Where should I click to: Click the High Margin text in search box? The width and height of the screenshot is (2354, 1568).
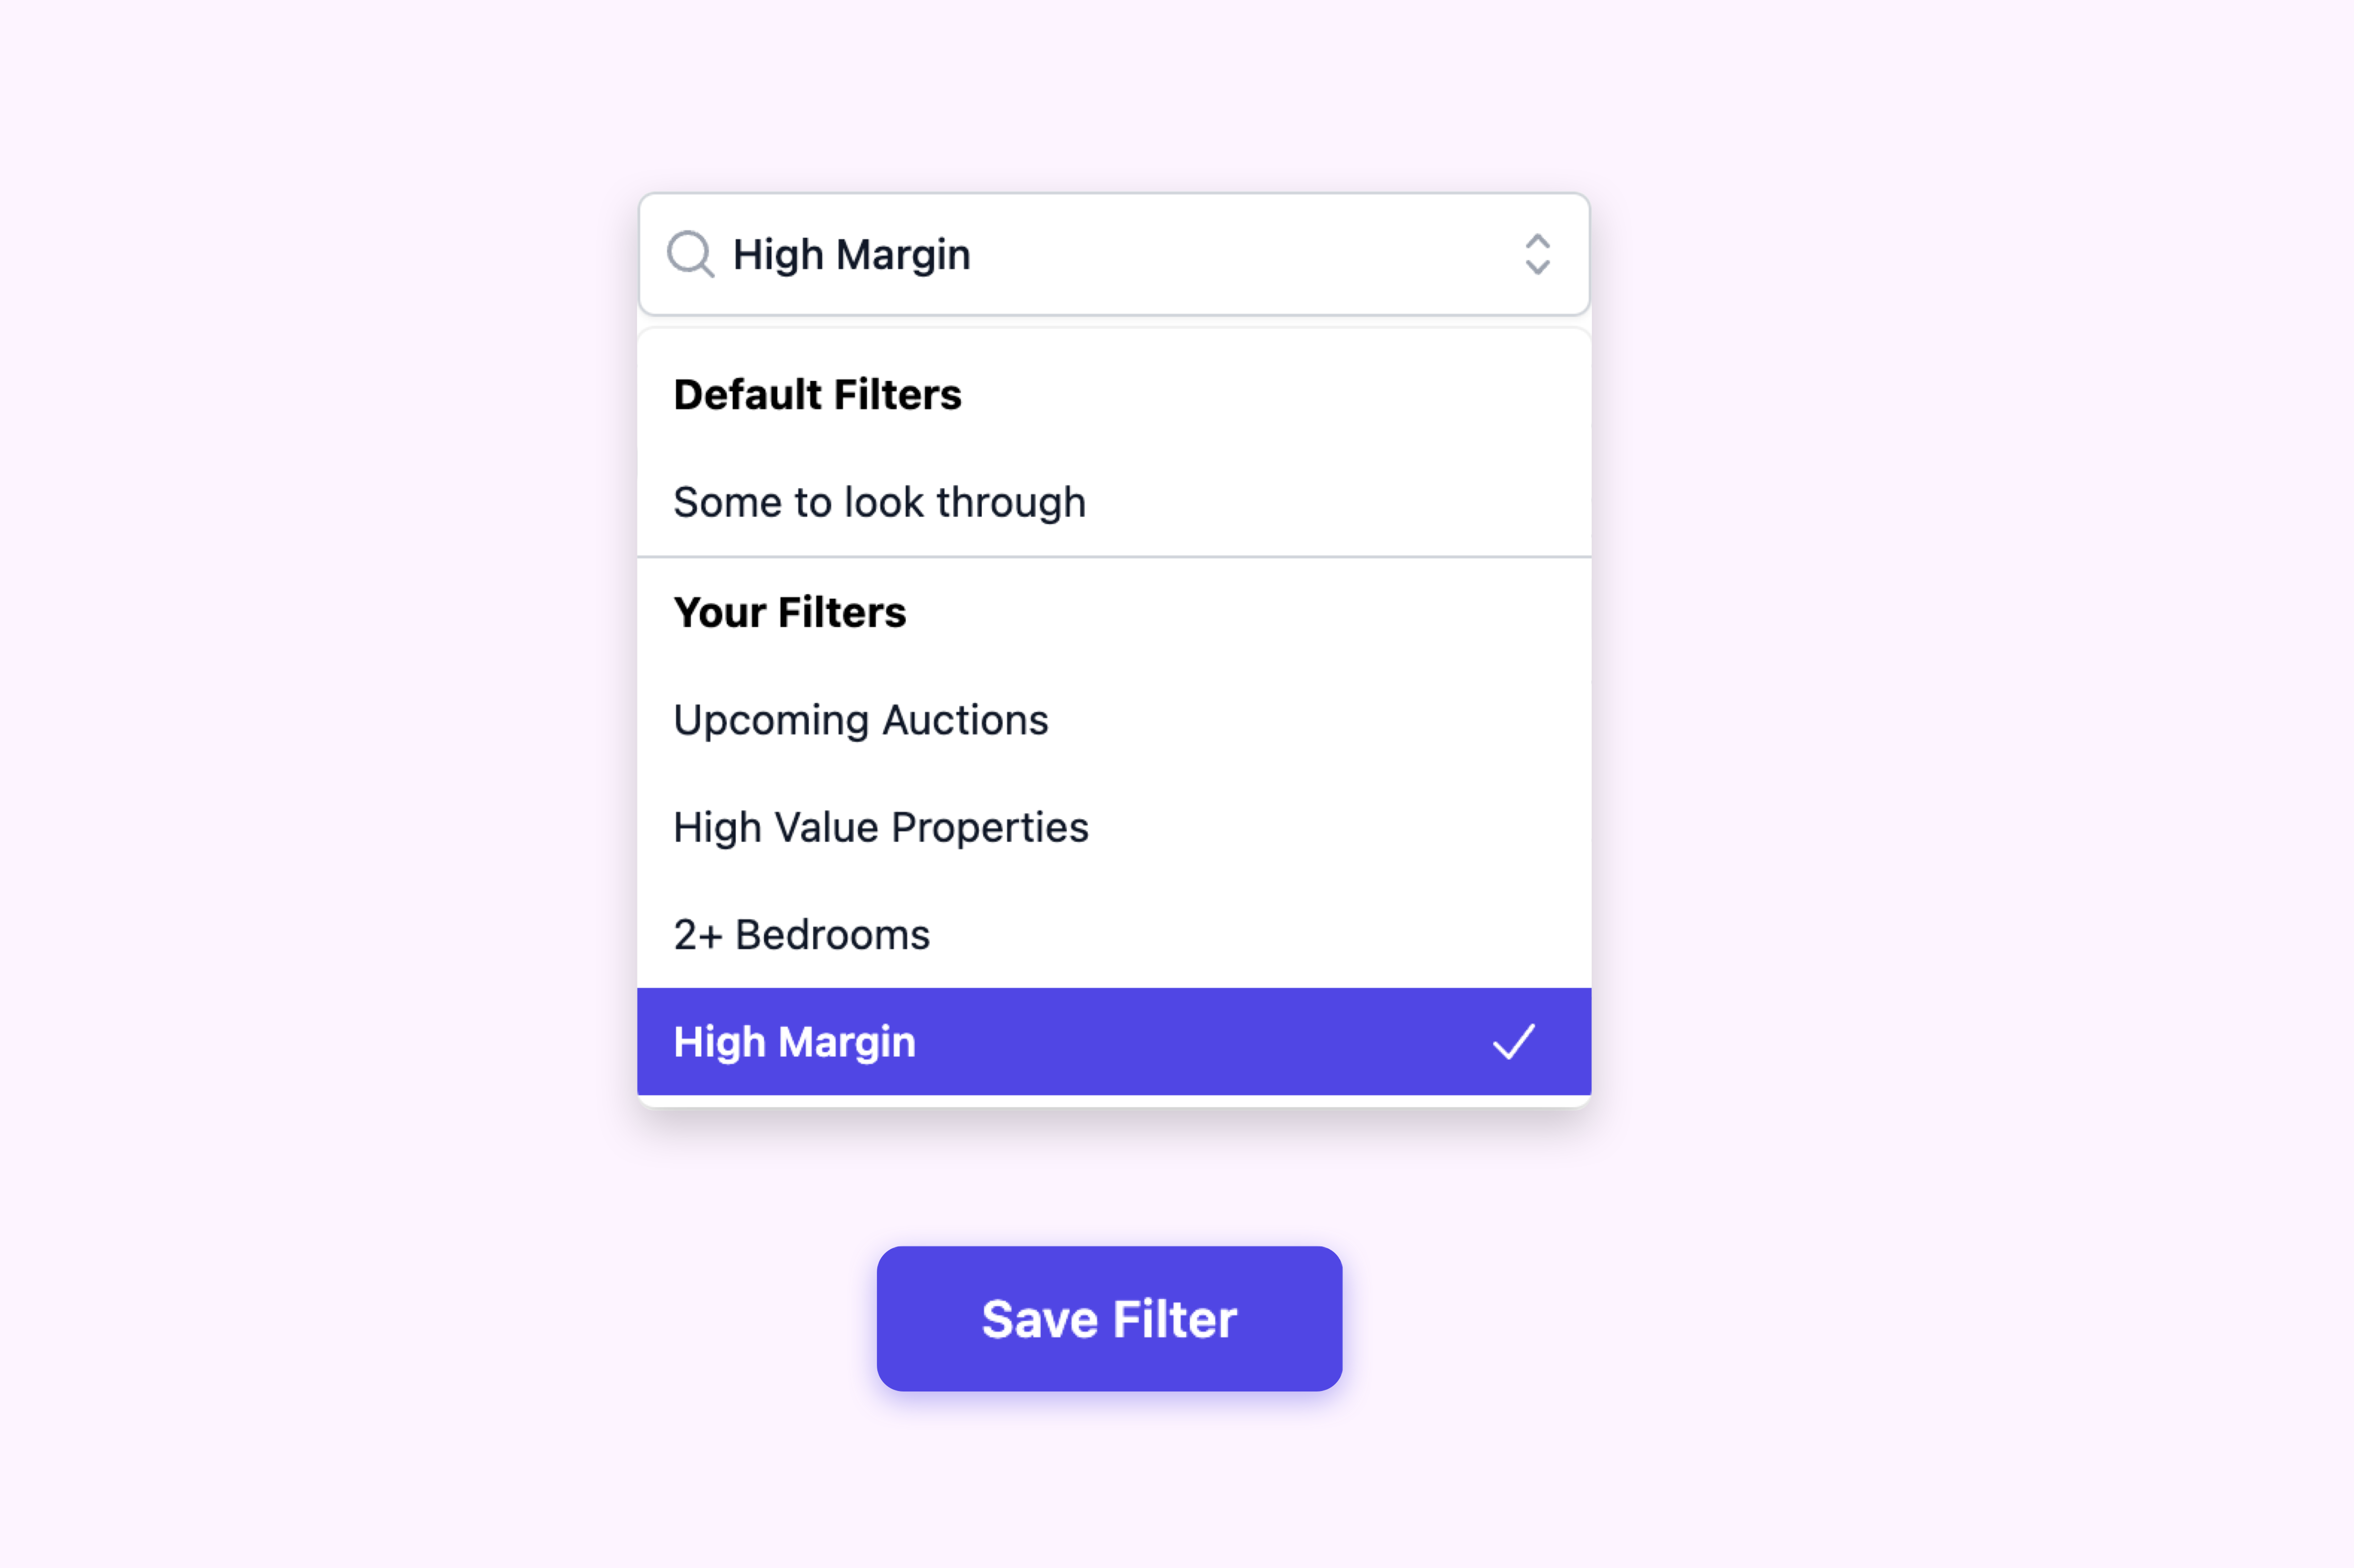tap(851, 254)
